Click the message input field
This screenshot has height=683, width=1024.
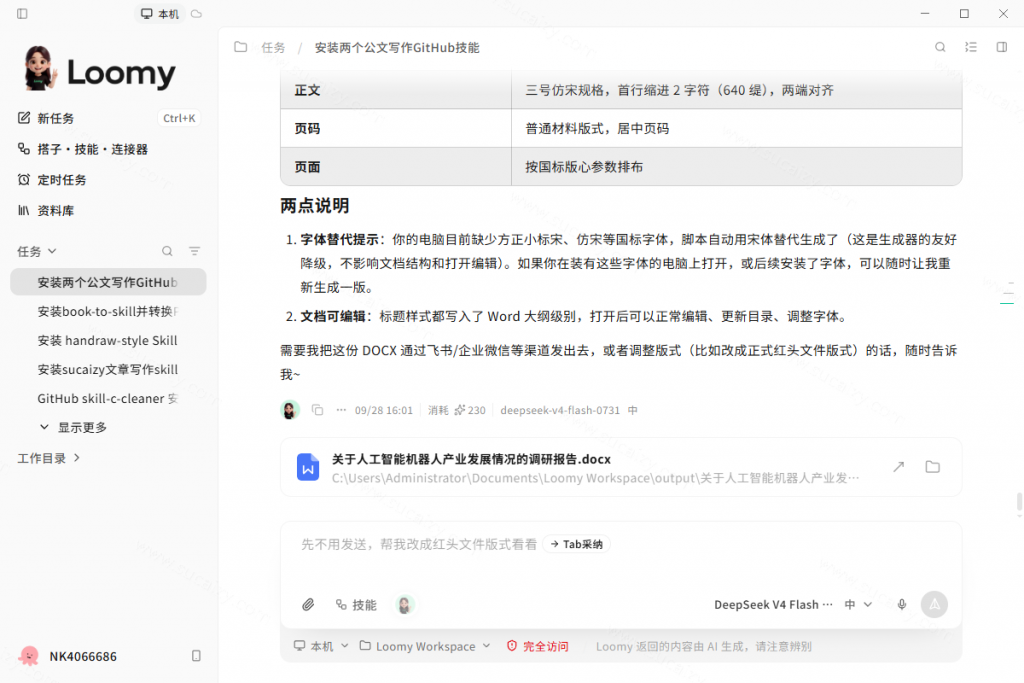(x=620, y=555)
